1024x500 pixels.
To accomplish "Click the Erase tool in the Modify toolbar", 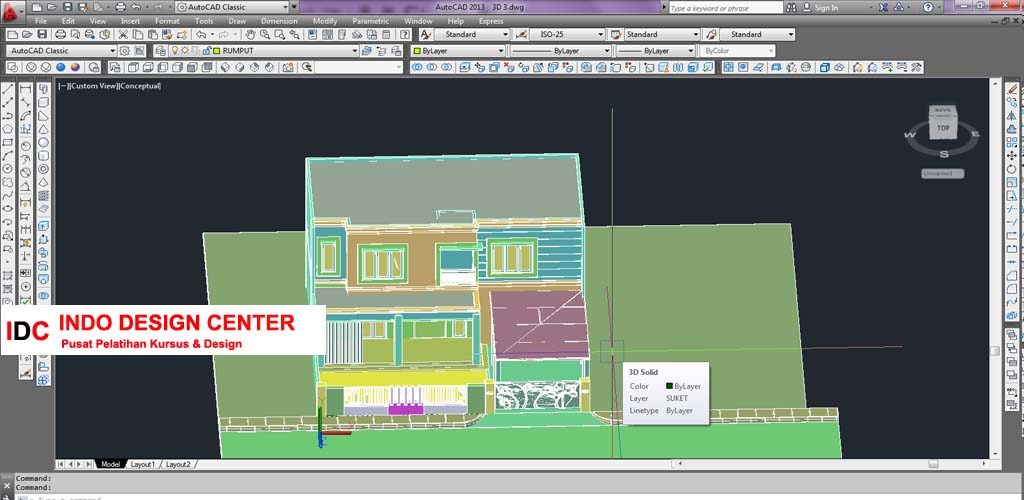I will coord(1012,89).
